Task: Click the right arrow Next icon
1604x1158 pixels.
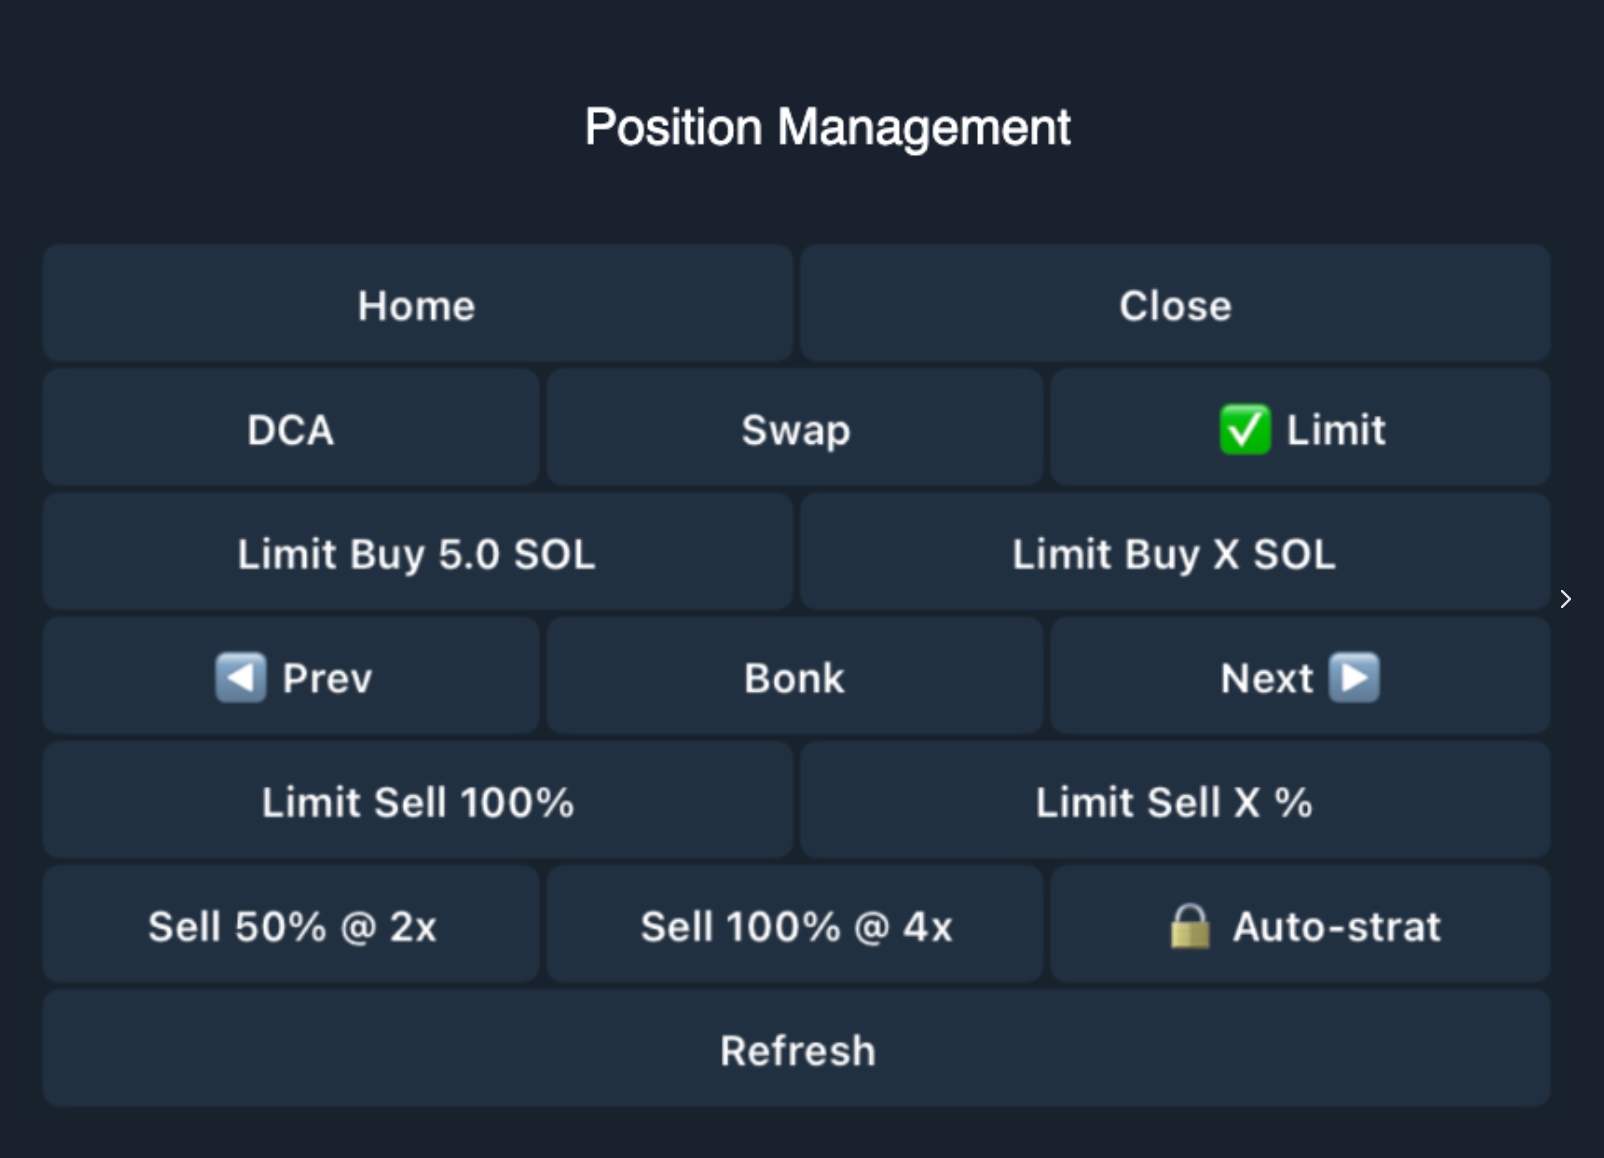Action: [x=1354, y=678]
